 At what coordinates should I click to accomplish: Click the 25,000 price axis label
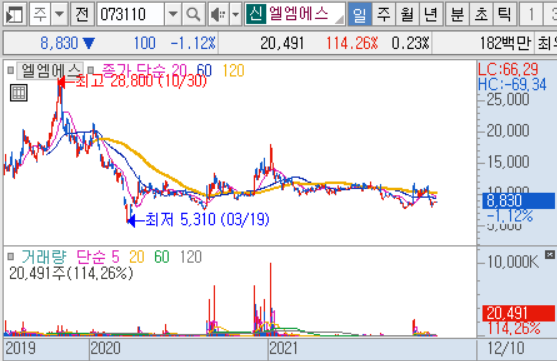[508, 99]
